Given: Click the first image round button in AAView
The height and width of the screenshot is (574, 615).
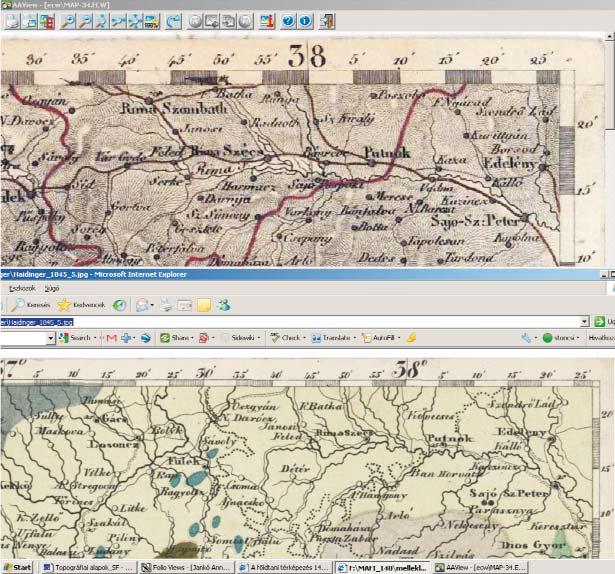Looking at the screenshot, I should click(195, 21).
